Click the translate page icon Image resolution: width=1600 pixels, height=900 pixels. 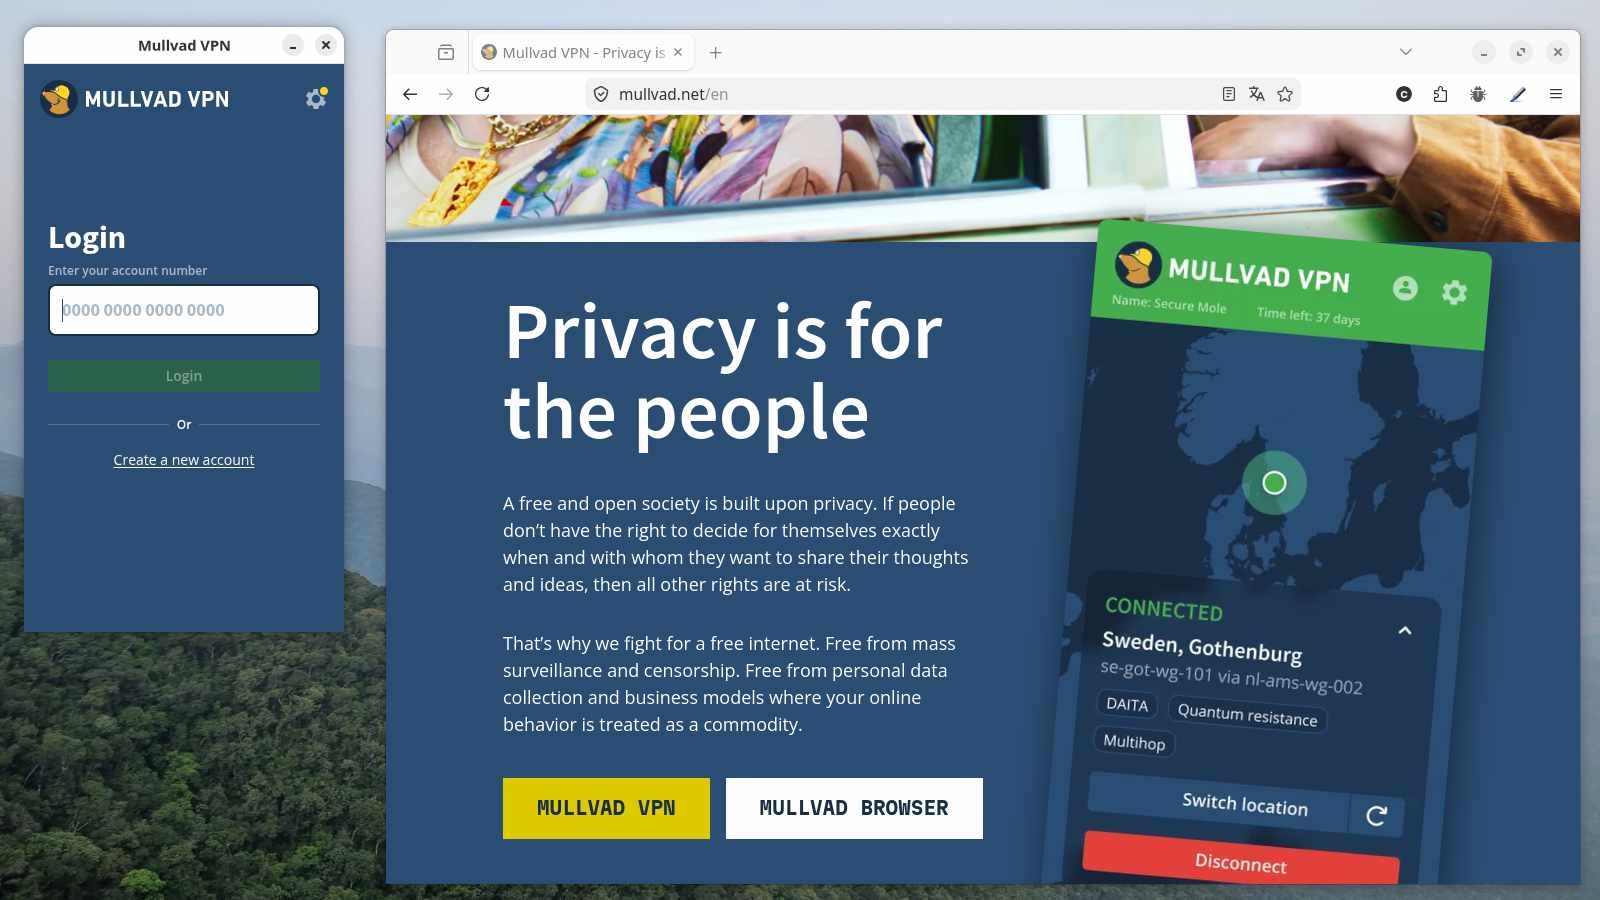(1257, 94)
